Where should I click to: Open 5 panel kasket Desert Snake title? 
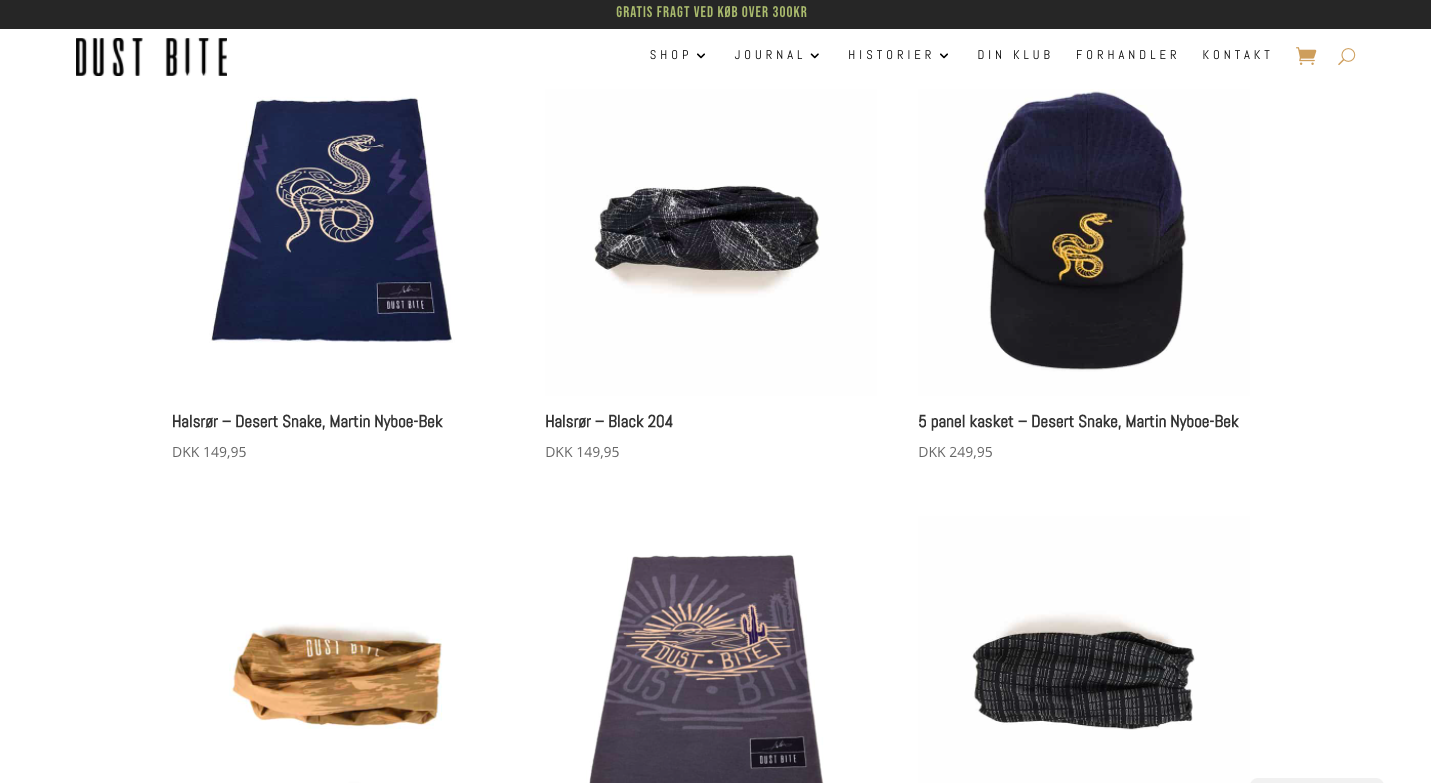[1078, 421]
